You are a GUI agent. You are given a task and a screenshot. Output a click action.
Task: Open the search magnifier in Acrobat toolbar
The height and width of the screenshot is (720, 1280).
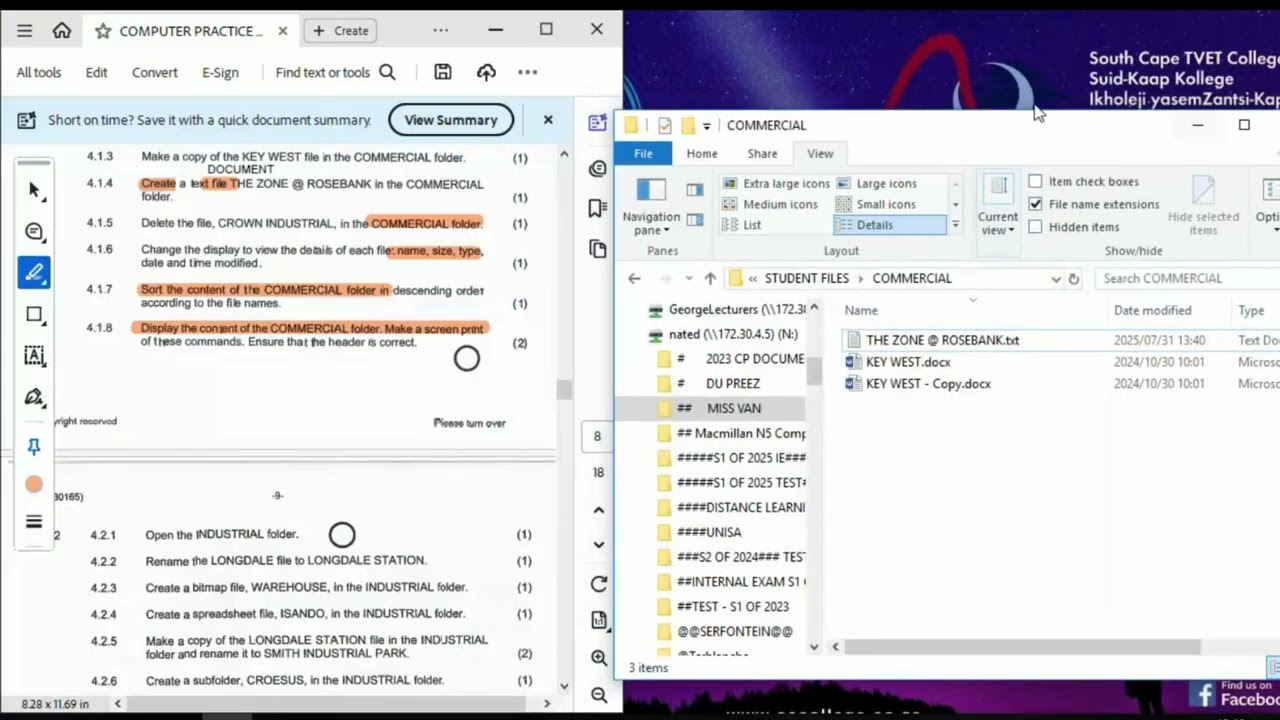(388, 72)
